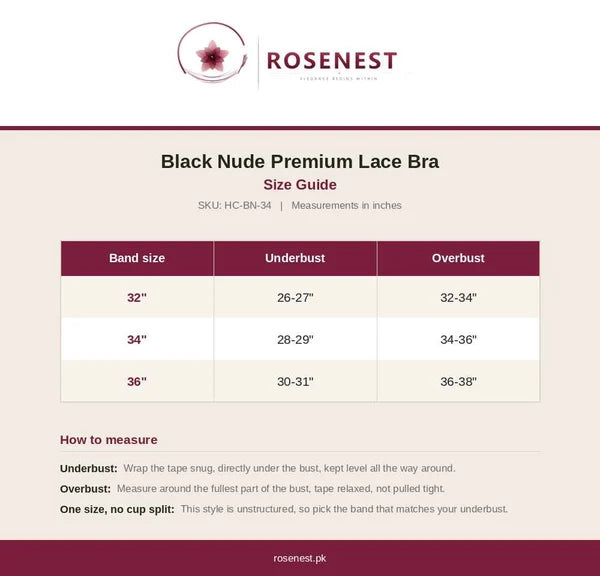Click the How to measure heading
Screen dimensions: 600x576
pyautogui.click(x=109, y=440)
